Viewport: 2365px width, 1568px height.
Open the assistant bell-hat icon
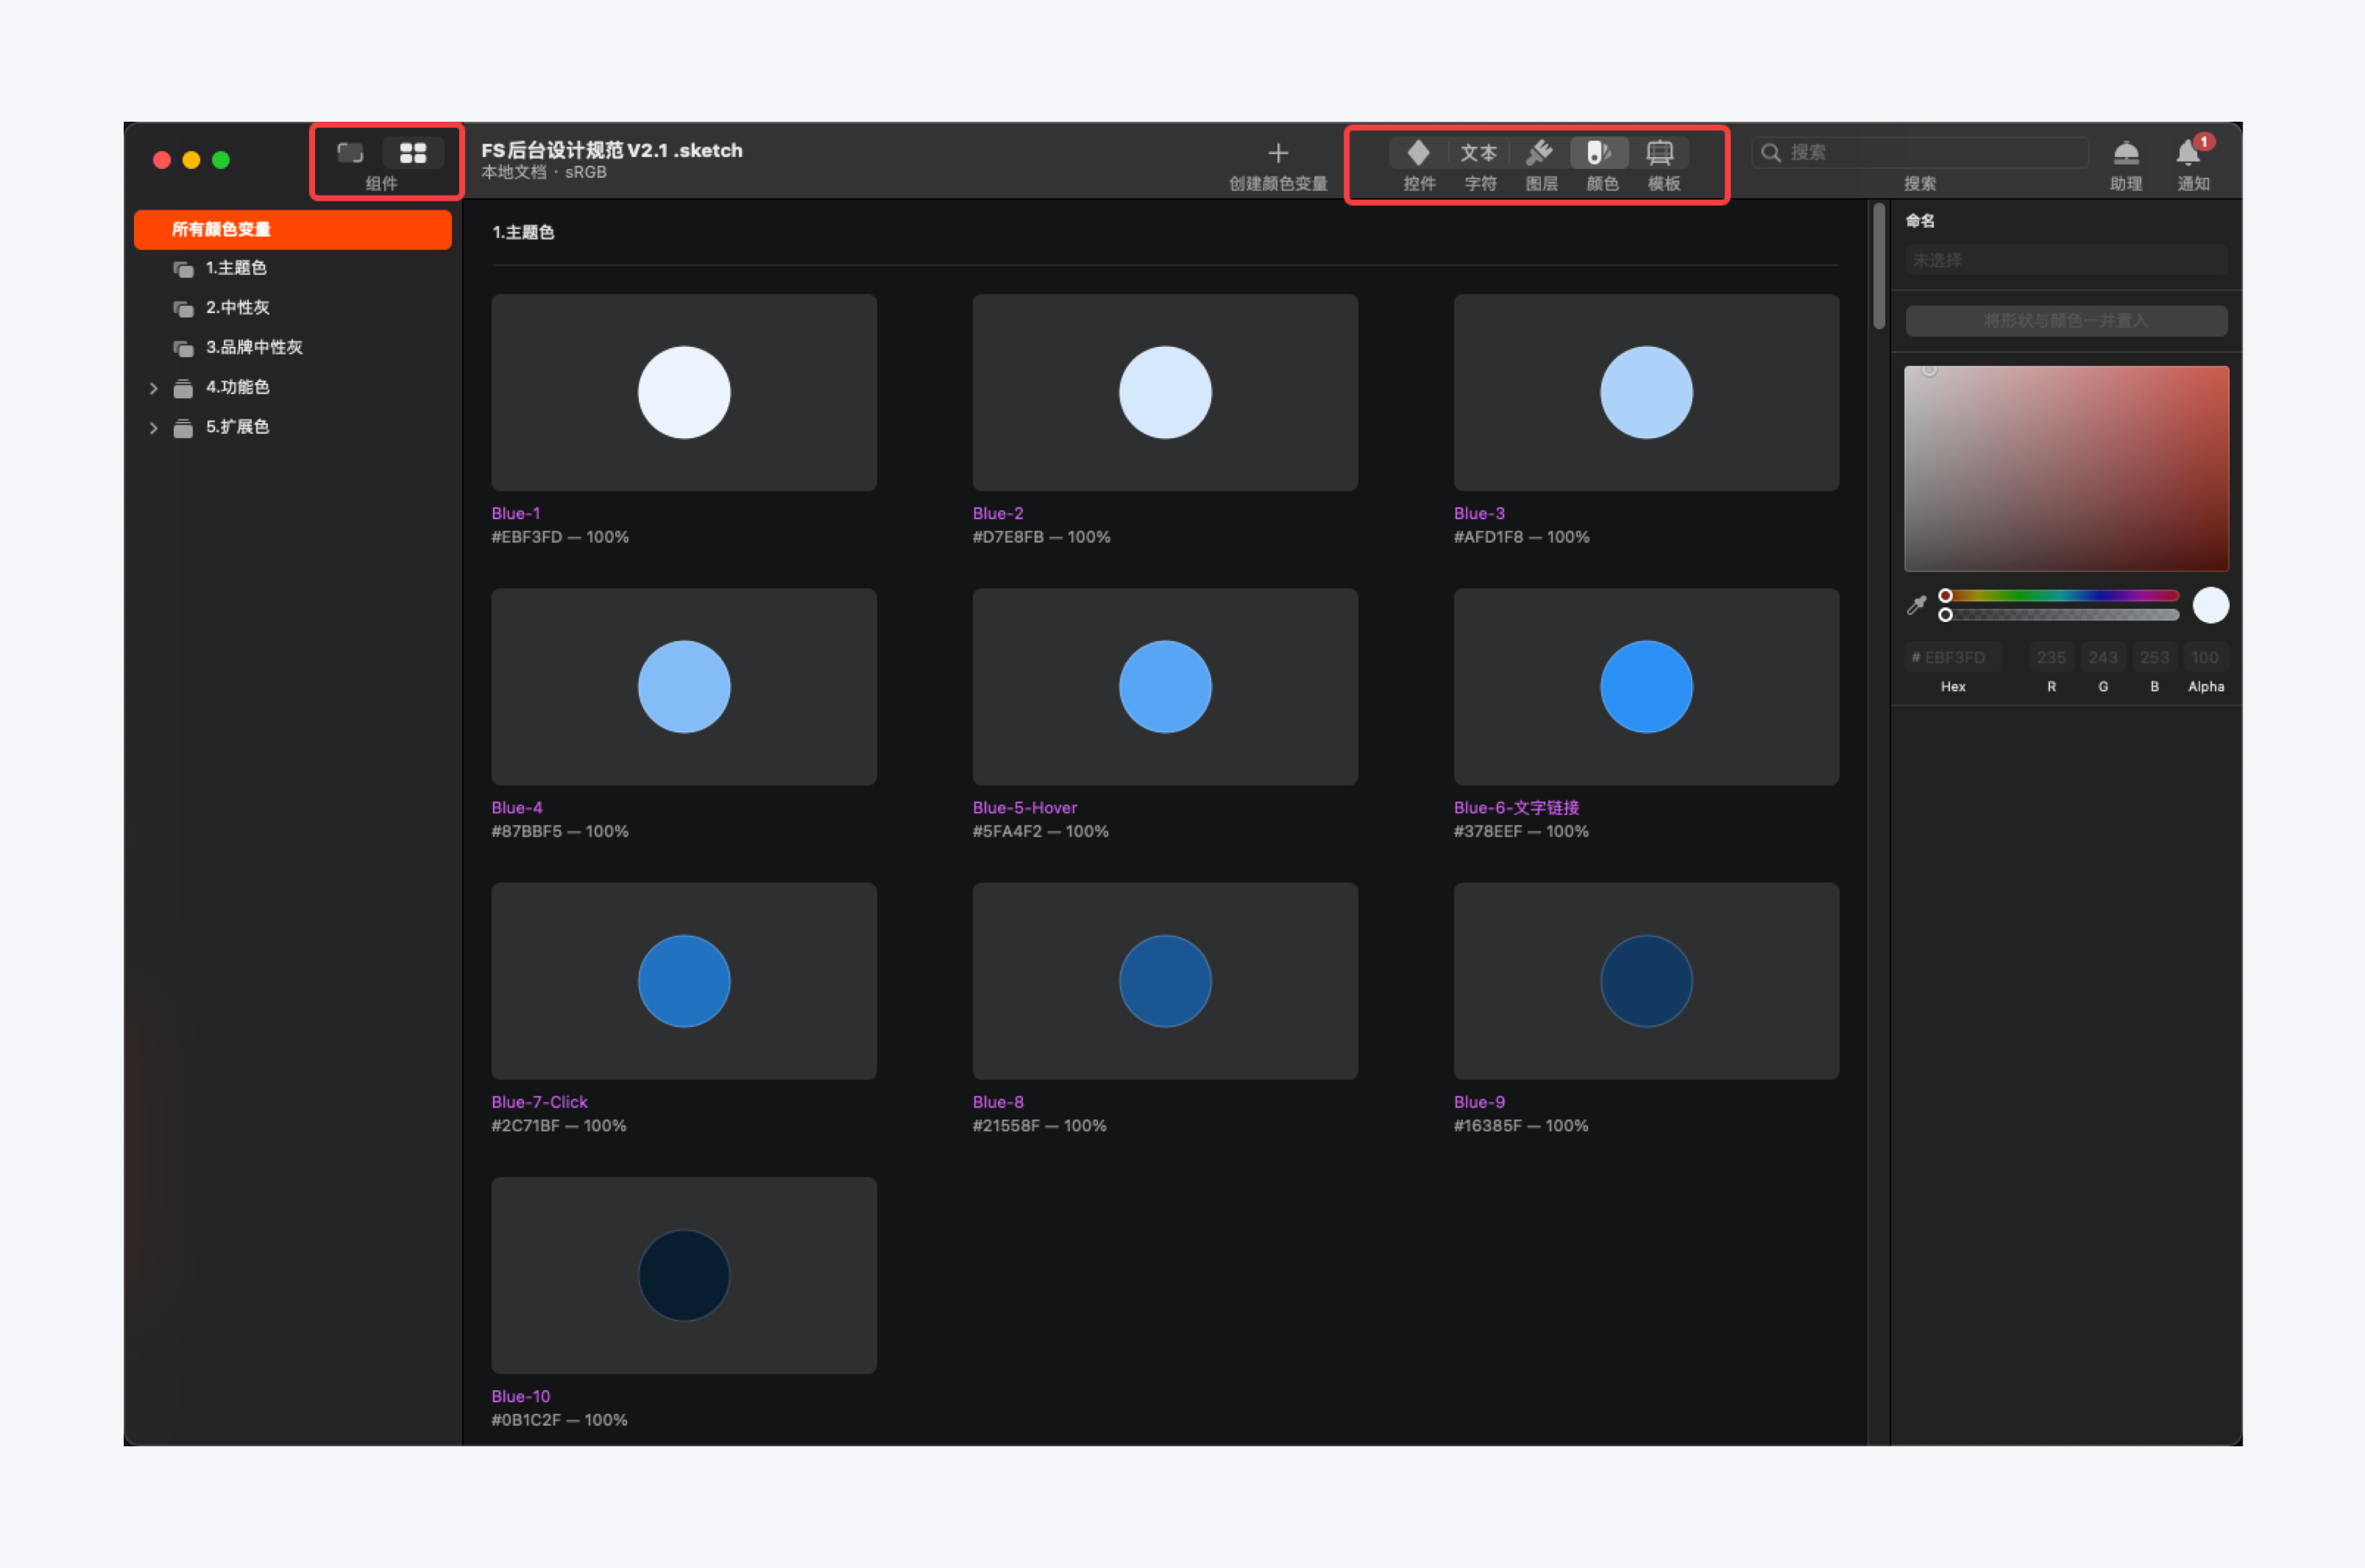click(2126, 153)
